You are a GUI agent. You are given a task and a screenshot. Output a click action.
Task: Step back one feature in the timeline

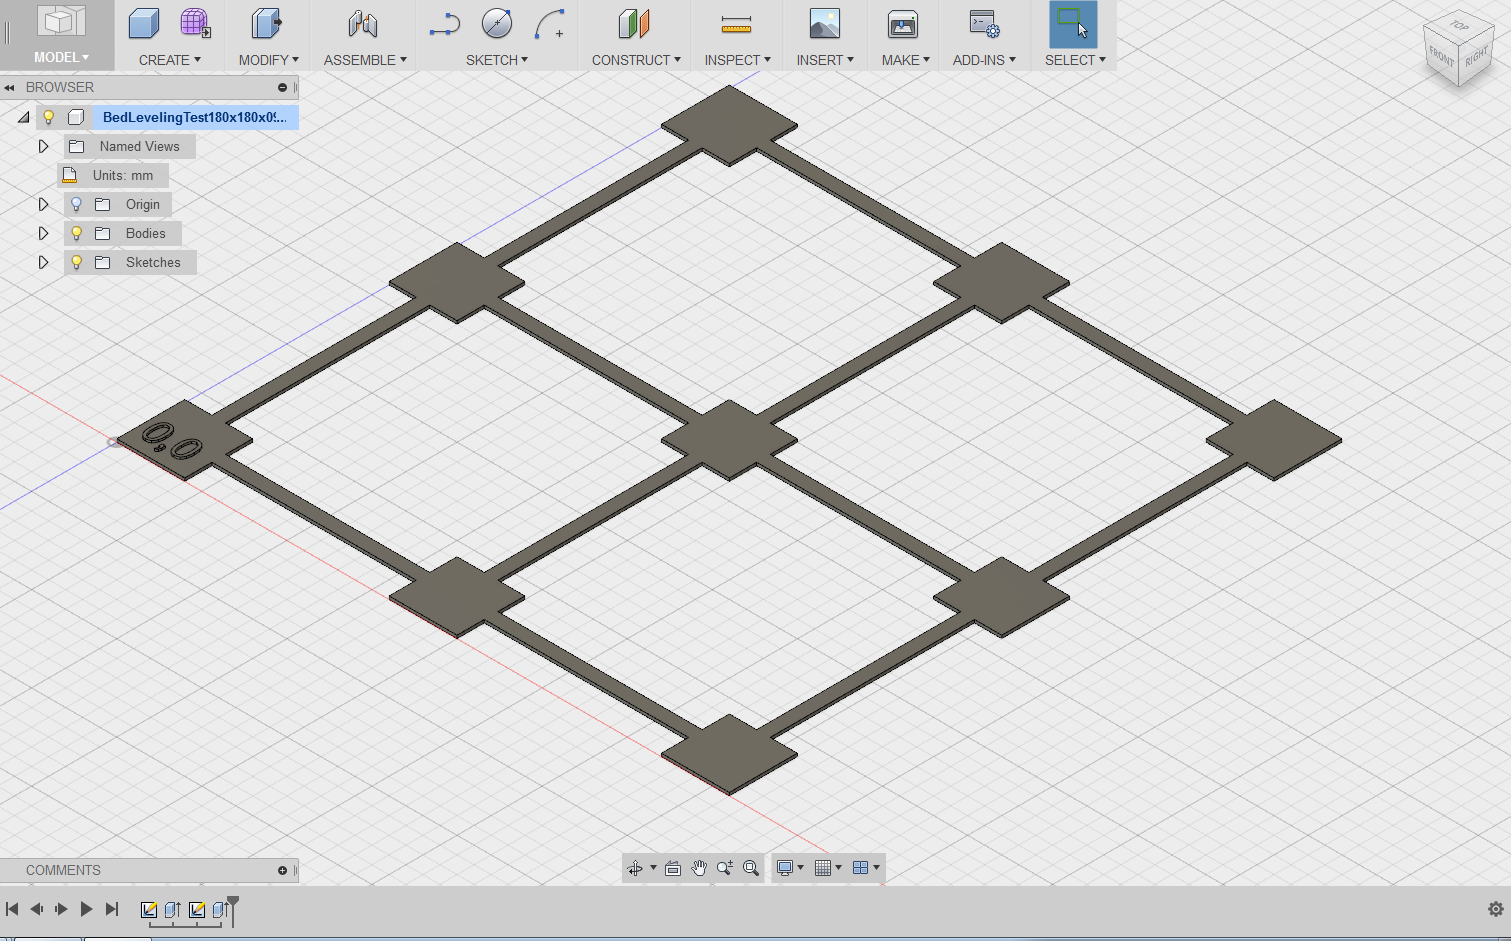[37, 909]
